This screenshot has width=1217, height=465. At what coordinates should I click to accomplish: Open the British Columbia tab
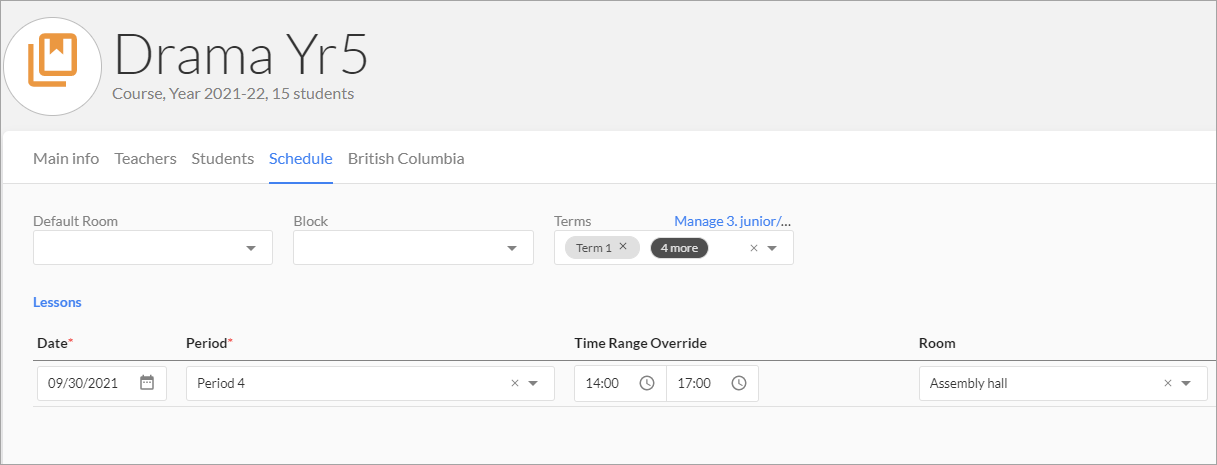(406, 159)
